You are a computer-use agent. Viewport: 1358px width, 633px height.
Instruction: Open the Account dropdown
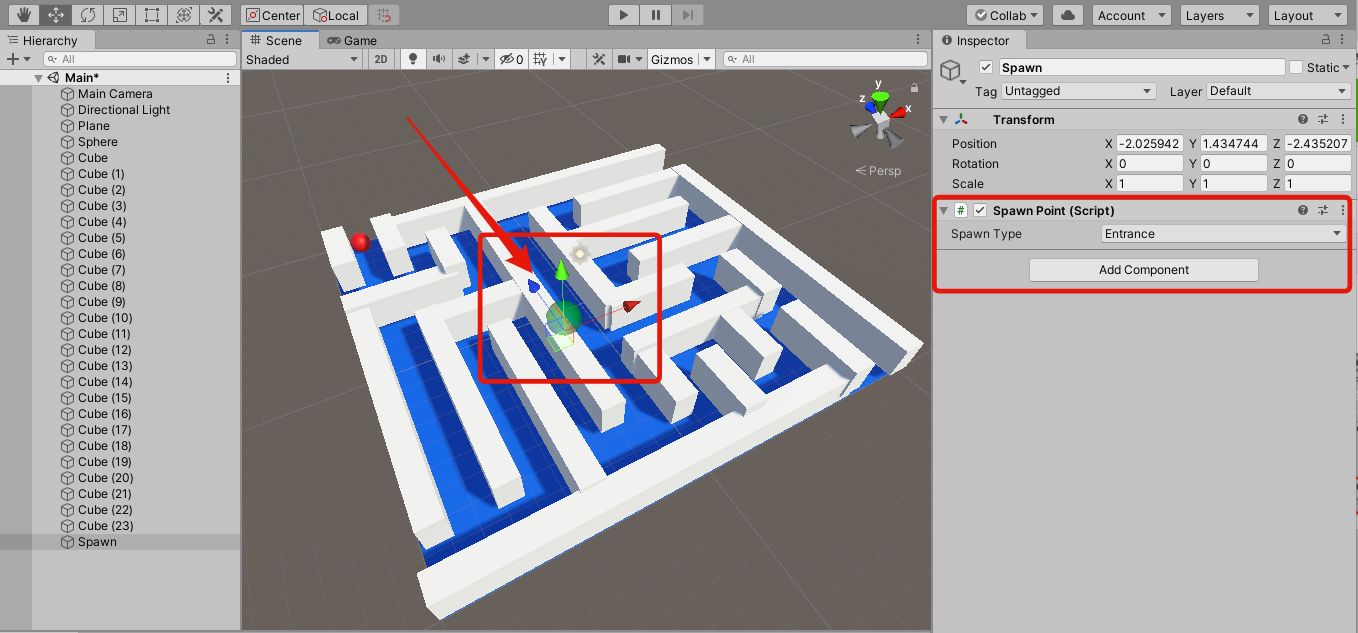coord(1131,15)
